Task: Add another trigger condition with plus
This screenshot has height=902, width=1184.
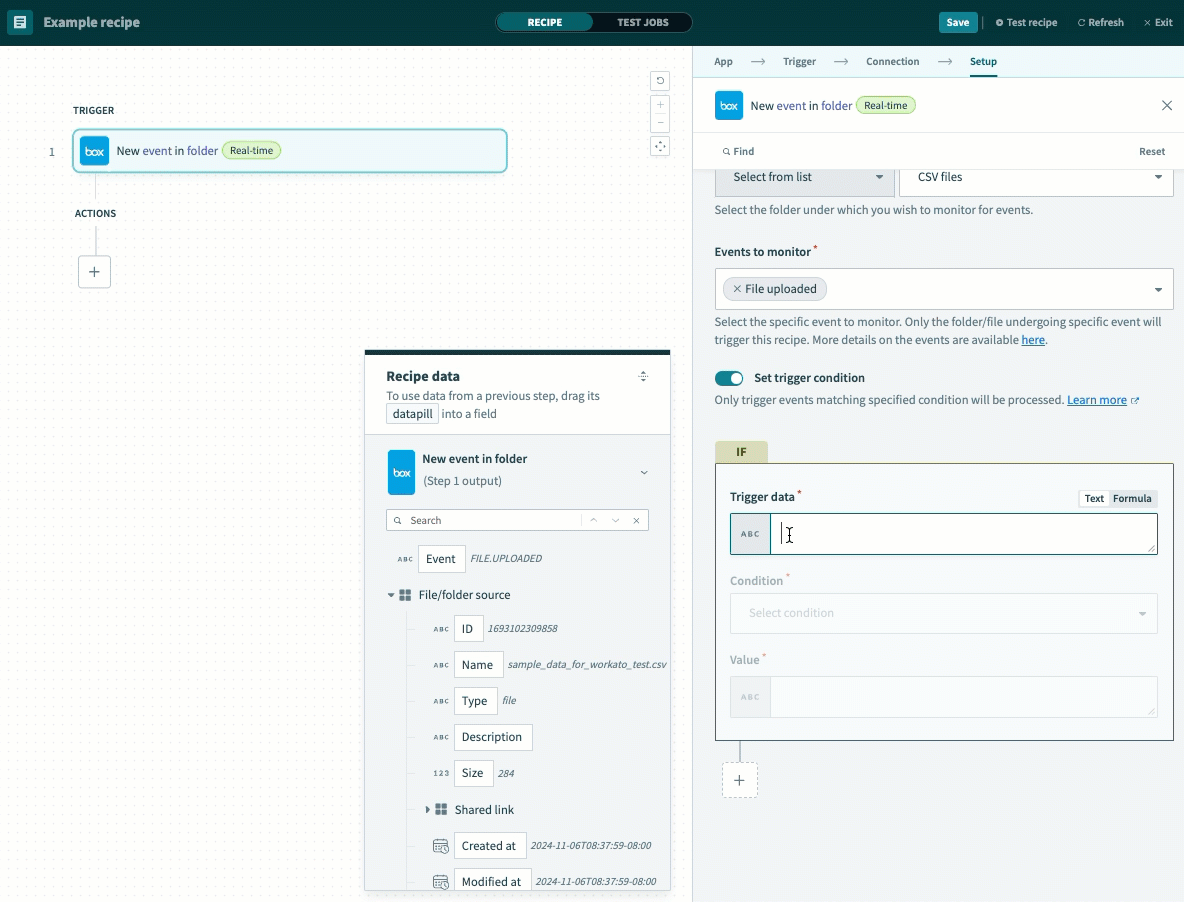Action: click(739, 780)
